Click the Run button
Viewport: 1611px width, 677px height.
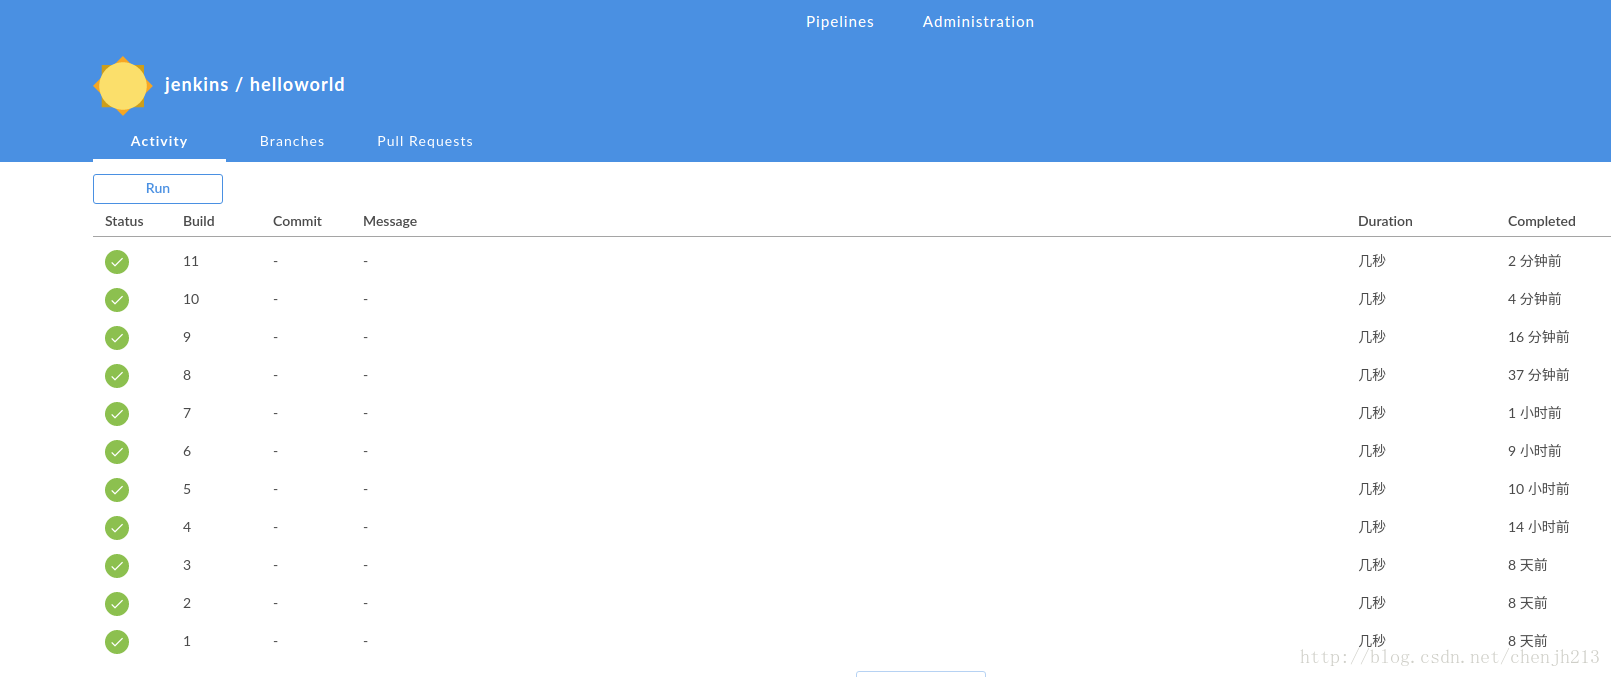(158, 189)
